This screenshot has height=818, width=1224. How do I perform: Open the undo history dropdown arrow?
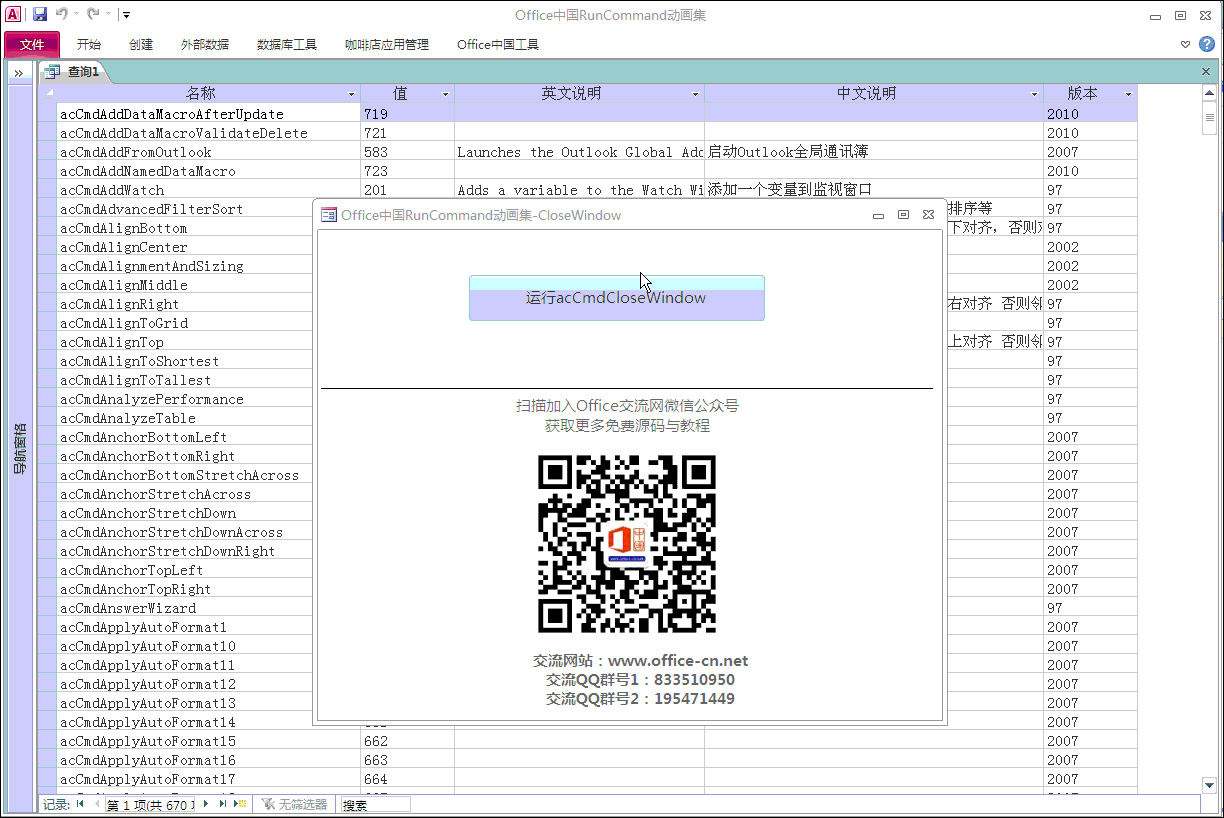point(76,14)
